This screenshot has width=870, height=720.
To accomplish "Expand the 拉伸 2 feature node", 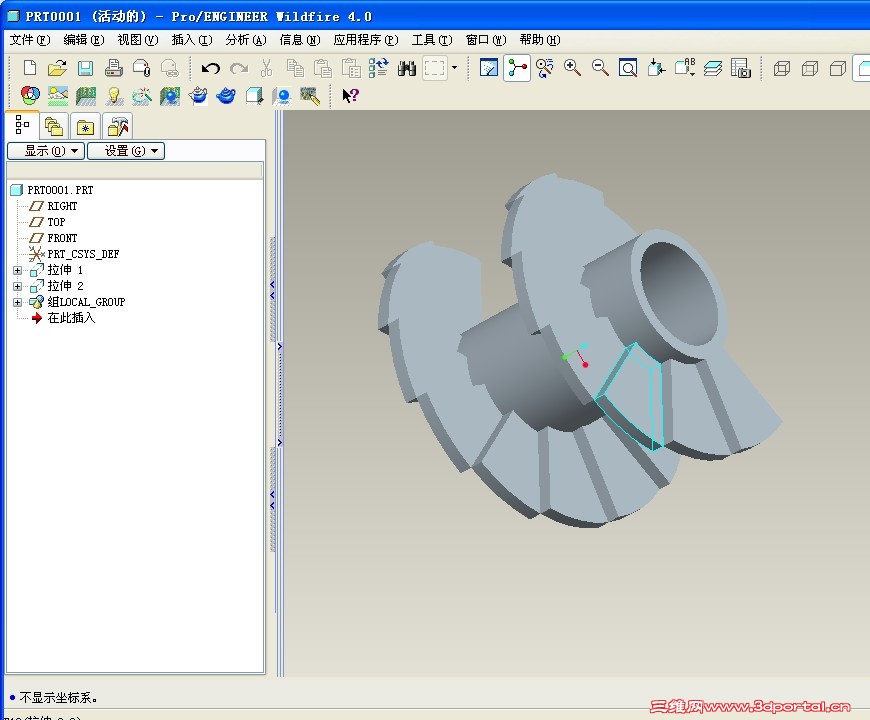I will click(18, 286).
